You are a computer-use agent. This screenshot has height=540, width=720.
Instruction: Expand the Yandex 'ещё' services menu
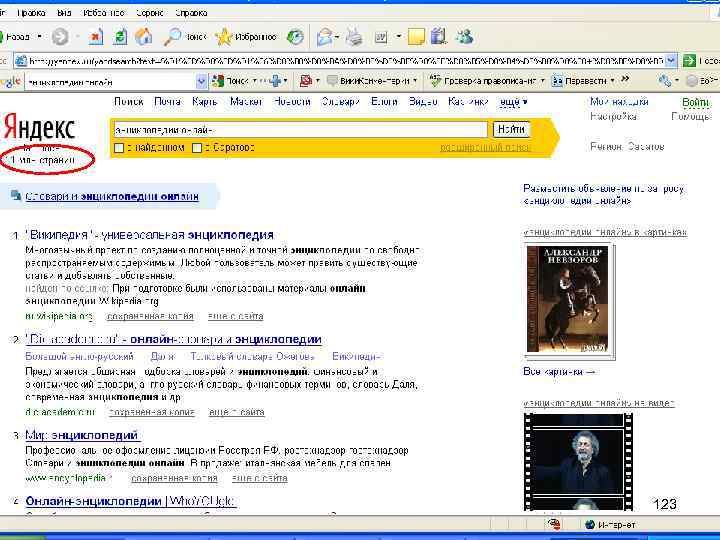[x=513, y=102]
